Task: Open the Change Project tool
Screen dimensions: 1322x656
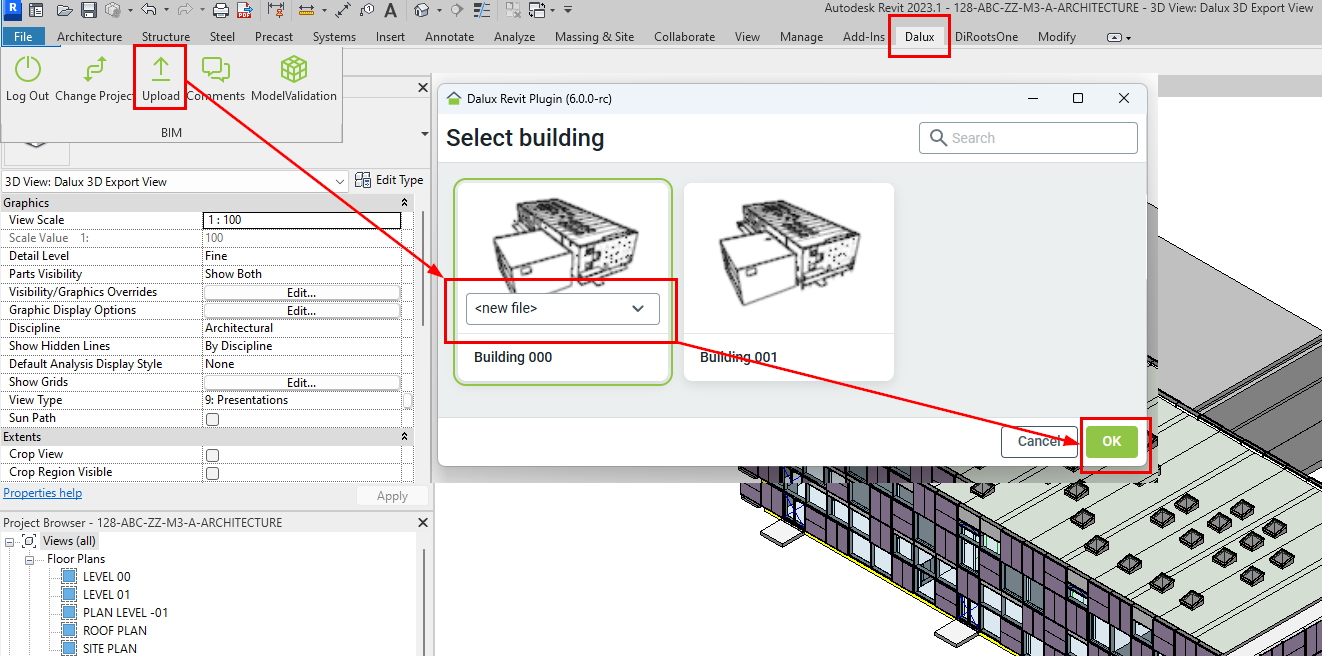Action: 95,70
